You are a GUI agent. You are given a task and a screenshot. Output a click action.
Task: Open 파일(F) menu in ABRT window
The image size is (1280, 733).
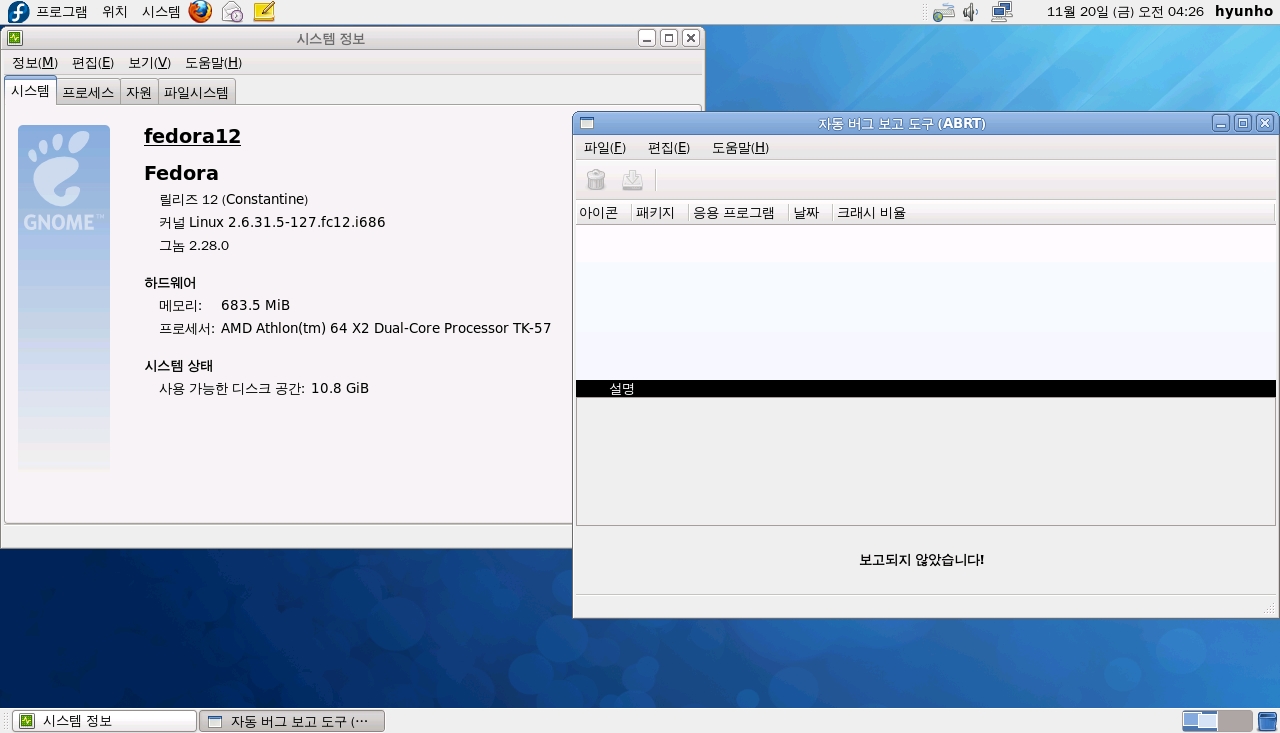pyautogui.click(x=605, y=148)
